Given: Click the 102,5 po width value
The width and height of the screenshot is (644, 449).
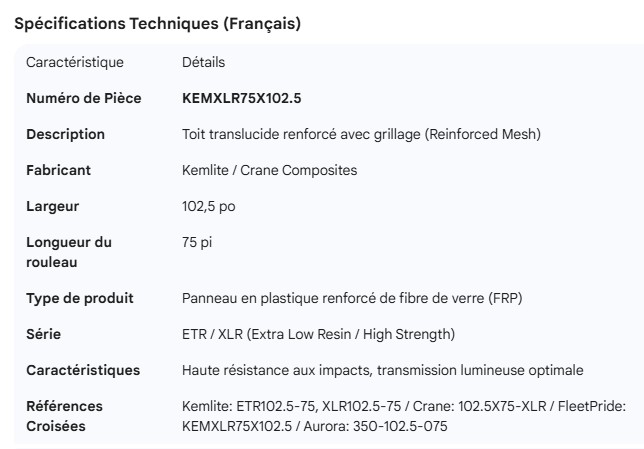Looking at the screenshot, I should point(209,206).
